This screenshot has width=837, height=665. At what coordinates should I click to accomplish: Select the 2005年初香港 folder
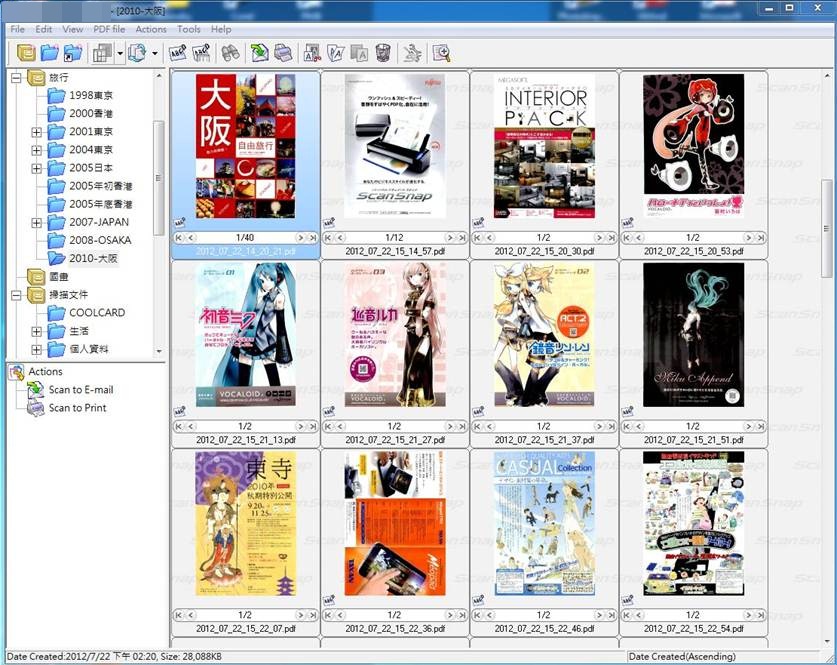pos(100,186)
